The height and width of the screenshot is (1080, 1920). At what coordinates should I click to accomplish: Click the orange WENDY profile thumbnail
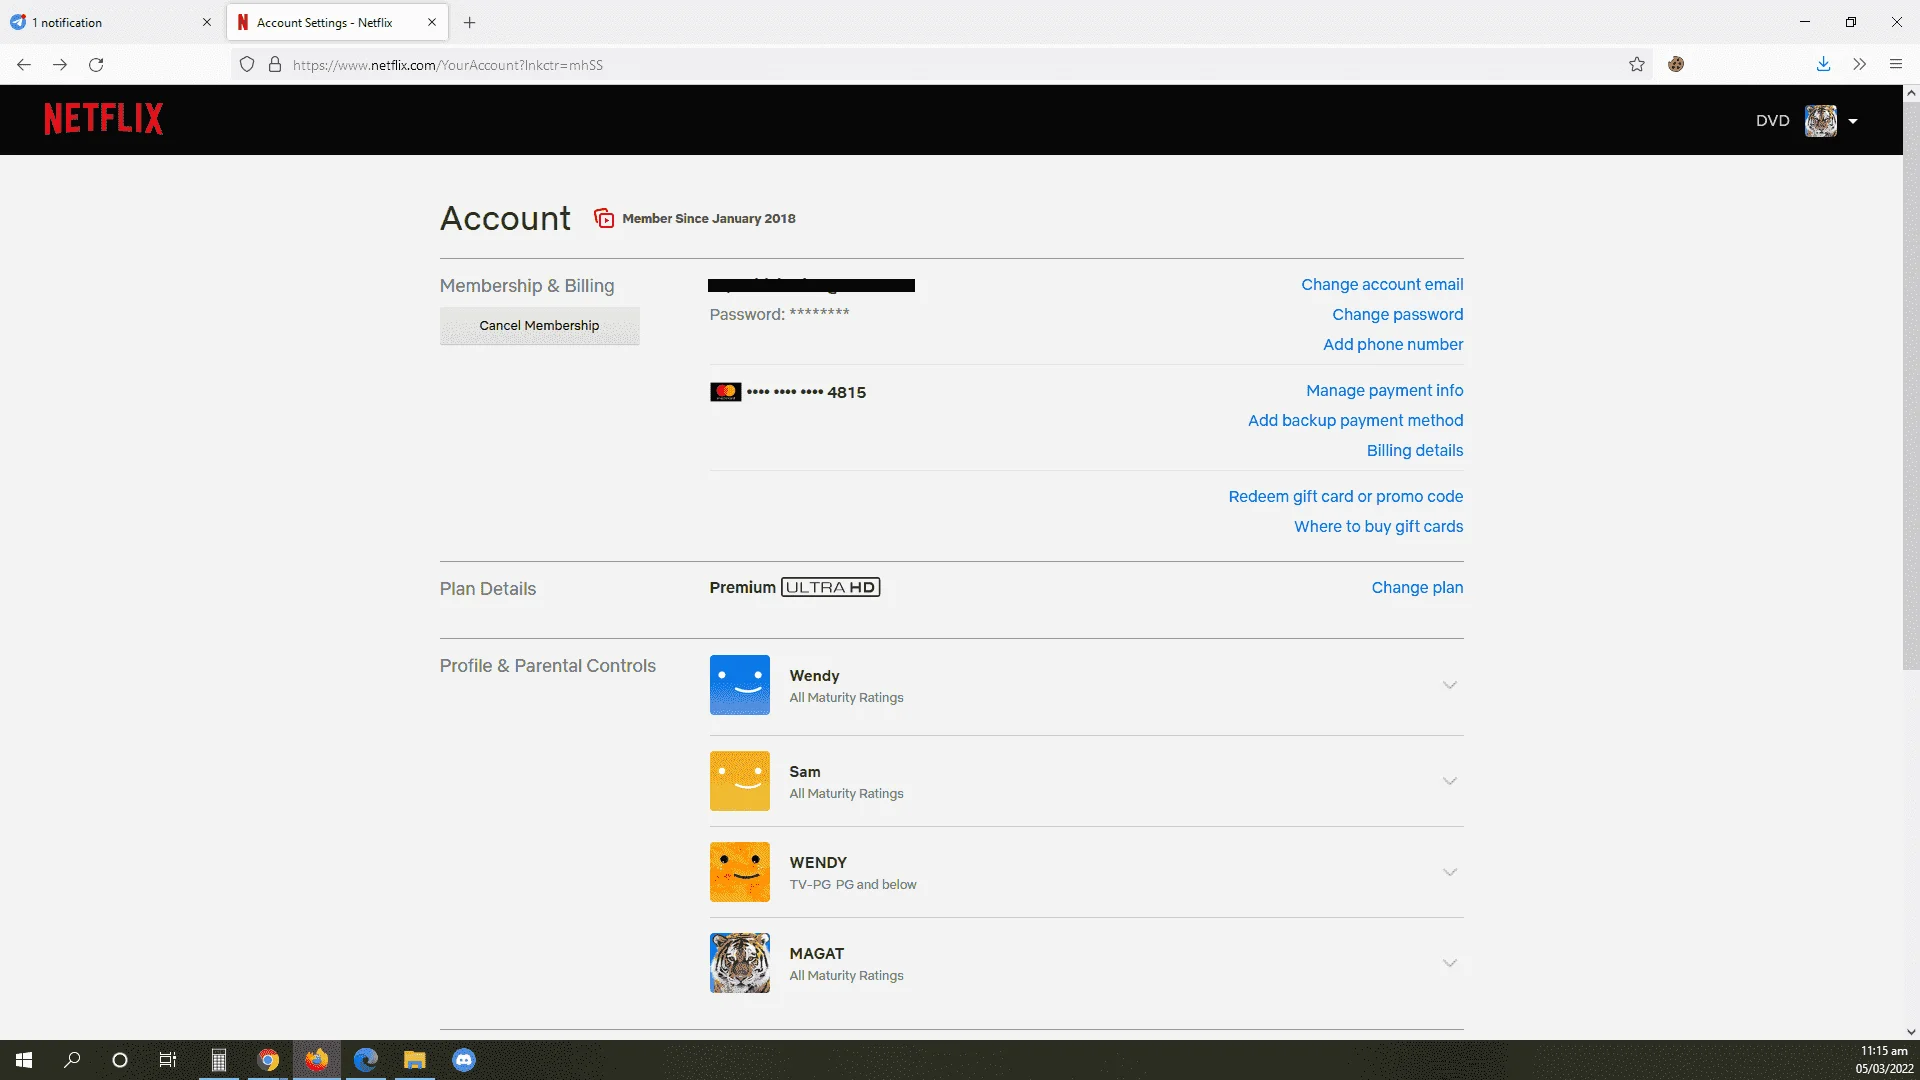click(x=740, y=872)
